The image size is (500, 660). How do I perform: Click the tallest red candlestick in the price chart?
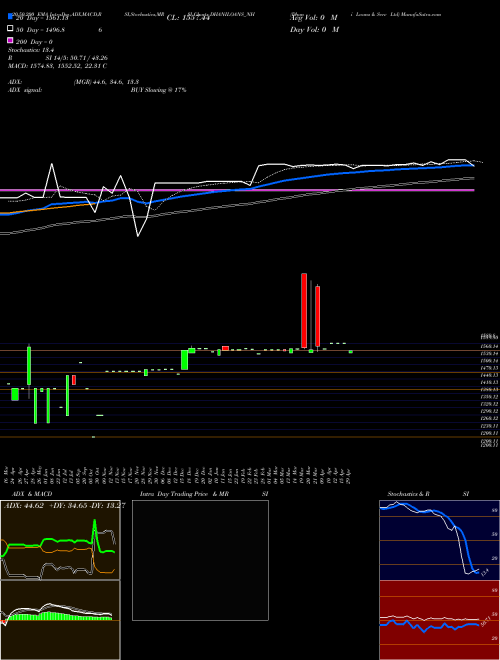tap(304, 310)
